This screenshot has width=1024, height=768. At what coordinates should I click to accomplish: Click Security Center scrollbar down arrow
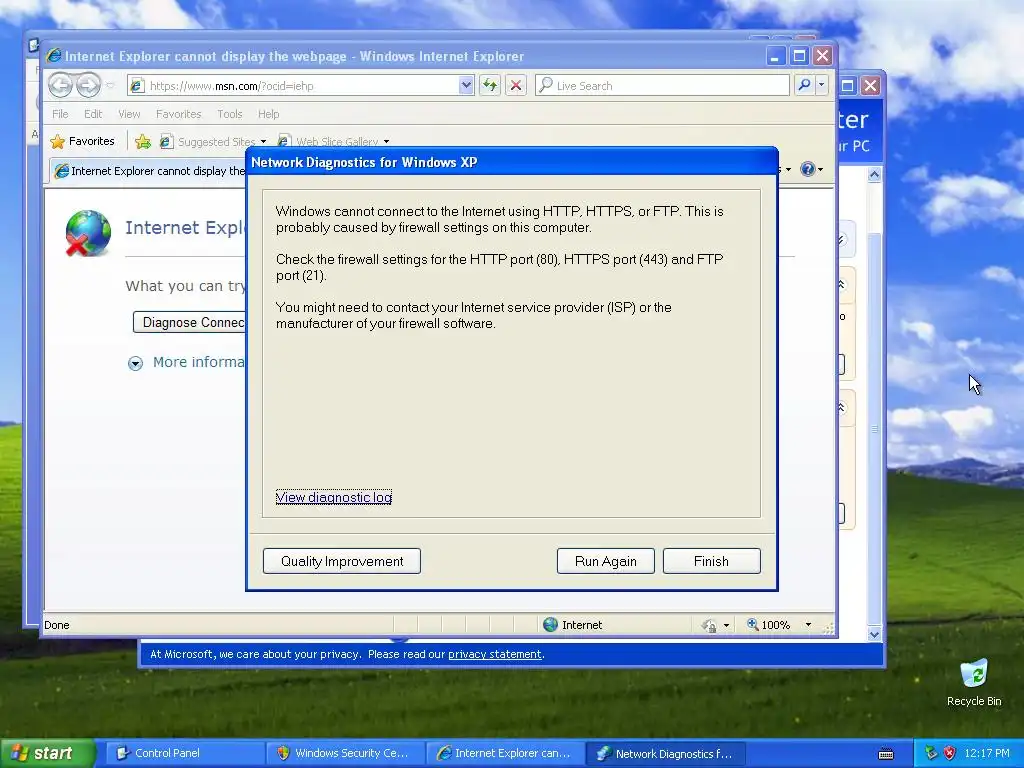tap(874, 633)
